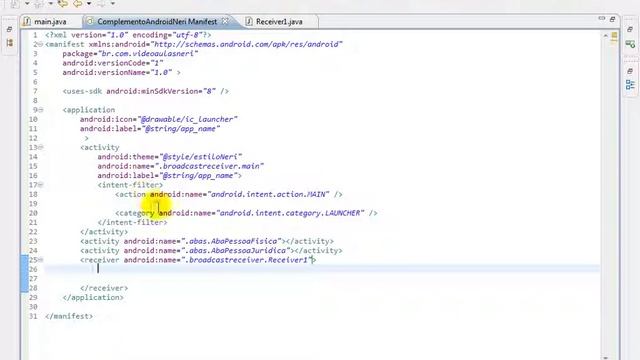This screenshot has width=640, height=360.
Task: Click the android.intent.category.LAUNCHER value
Action: (290, 213)
